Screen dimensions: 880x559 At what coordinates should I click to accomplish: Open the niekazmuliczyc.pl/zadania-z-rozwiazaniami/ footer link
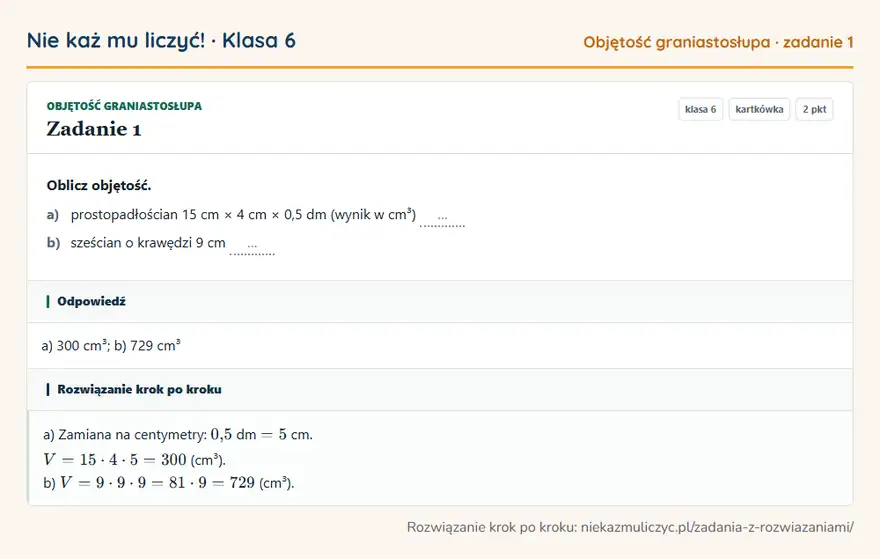click(x=717, y=528)
